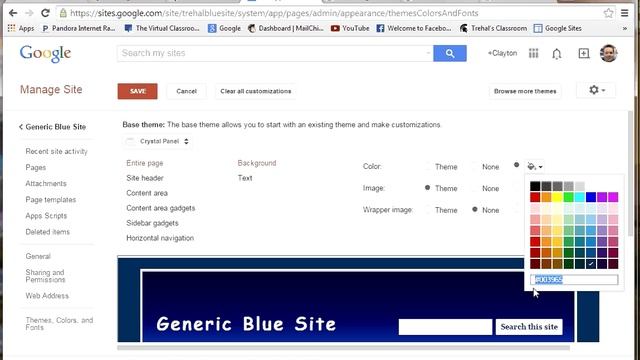Image resolution: width=640 pixels, height=360 pixels.
Task: Open the YouTube bookmark
Action: [x=350, y=28]
